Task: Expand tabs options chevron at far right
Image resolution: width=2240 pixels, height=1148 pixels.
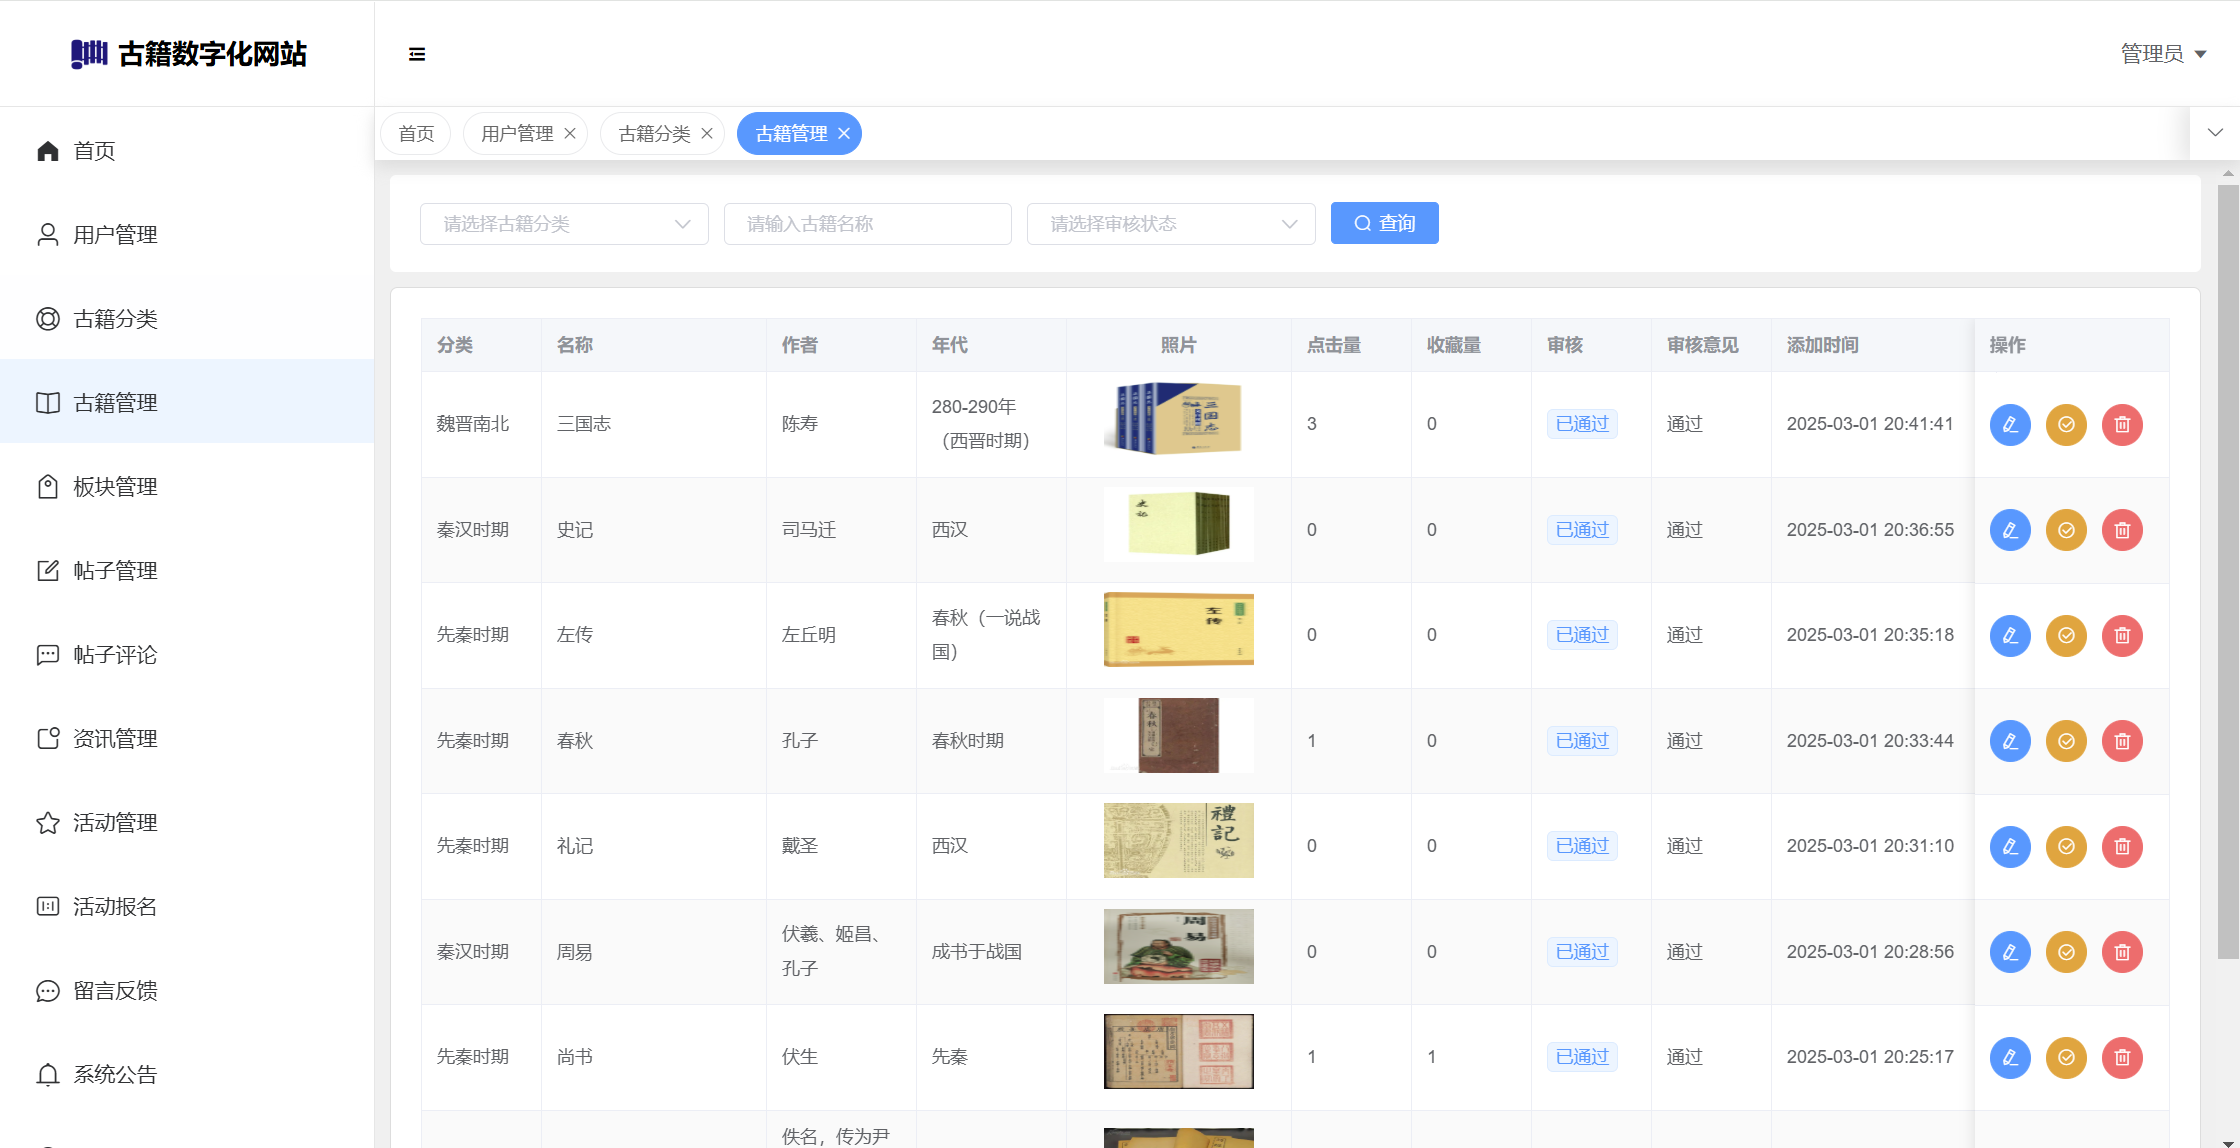Action: coord(2215,133)
